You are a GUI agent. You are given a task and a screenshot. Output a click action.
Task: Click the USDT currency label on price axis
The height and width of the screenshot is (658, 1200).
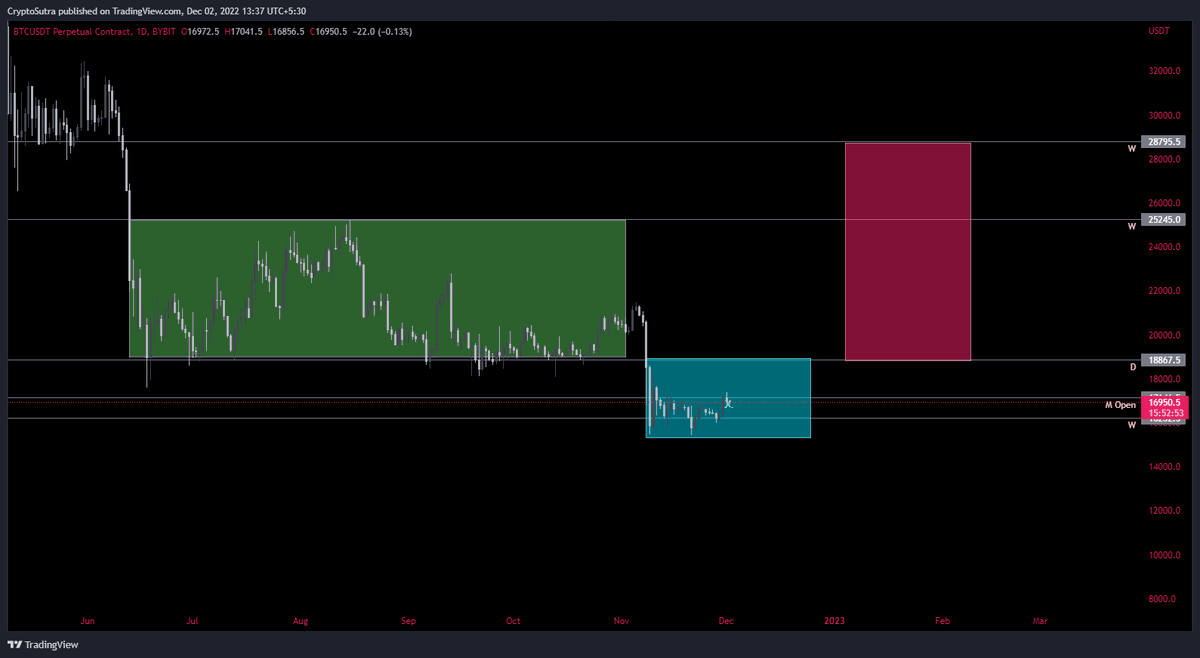pyautogui.click(x=1159, y=32)
